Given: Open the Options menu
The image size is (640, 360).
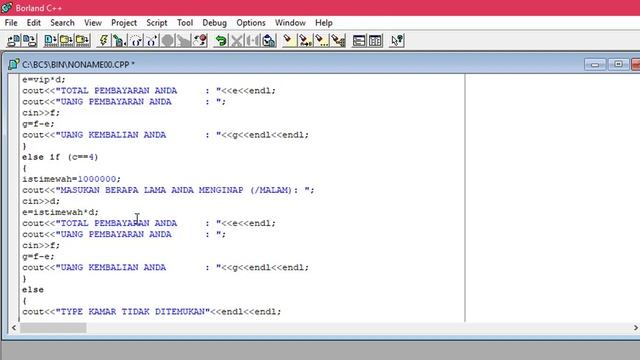Looking at the screenshot, I should coord(251,23).
